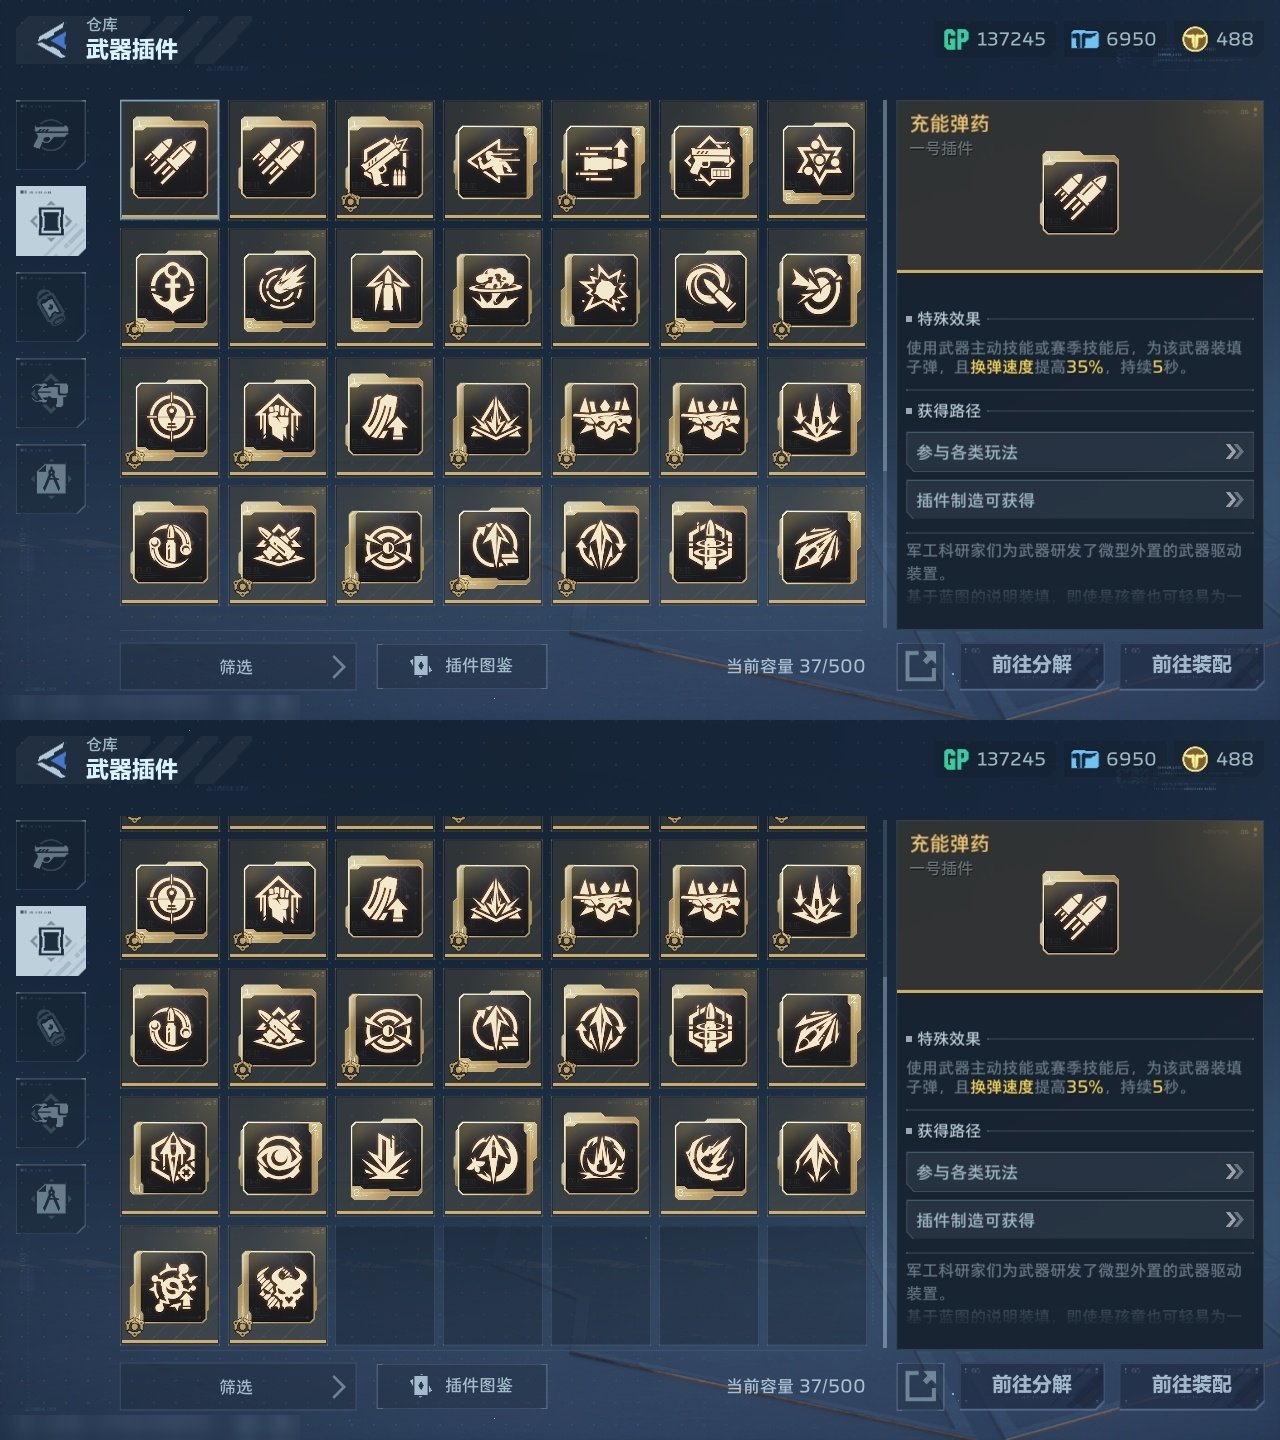Switch to pistol weapons tab in upper sidebar
The image size is (1280, 1440).
[x=51, y=135]
